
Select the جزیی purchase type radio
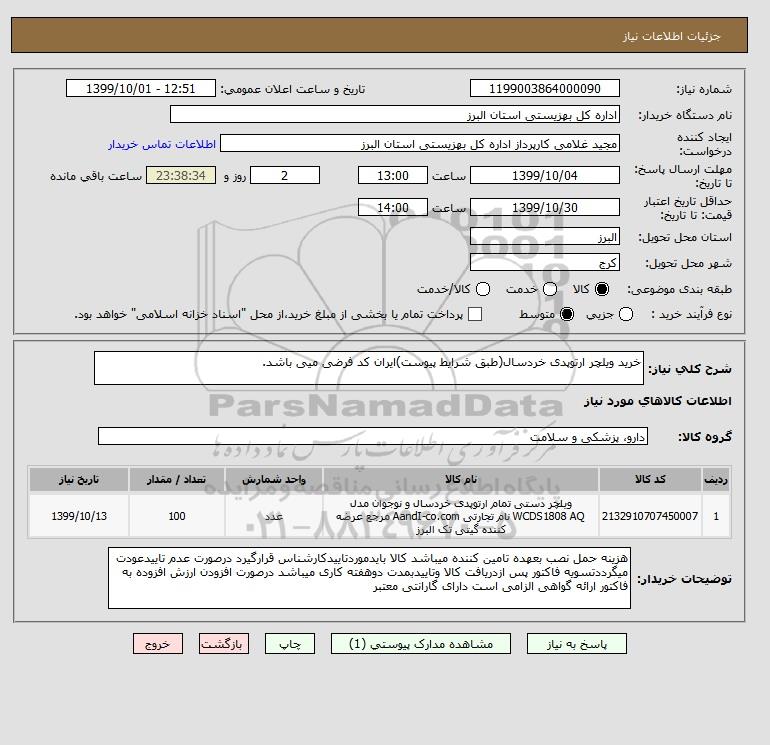click(x=626, y=314)
